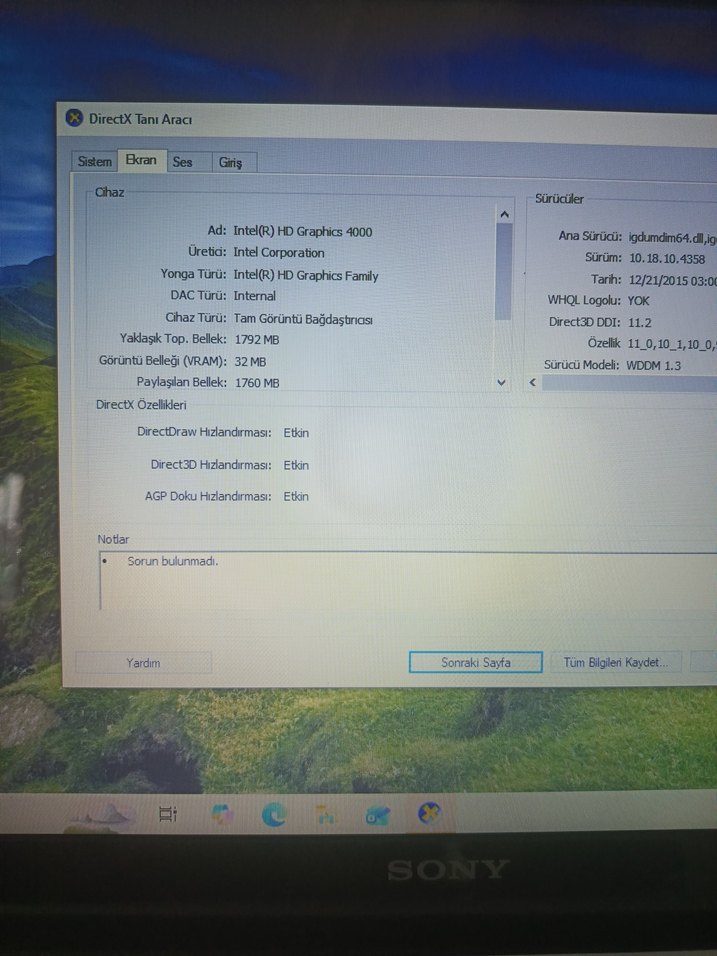
Task: Click the 'Özellik' feature levels value
Action: tap(672, 344)
